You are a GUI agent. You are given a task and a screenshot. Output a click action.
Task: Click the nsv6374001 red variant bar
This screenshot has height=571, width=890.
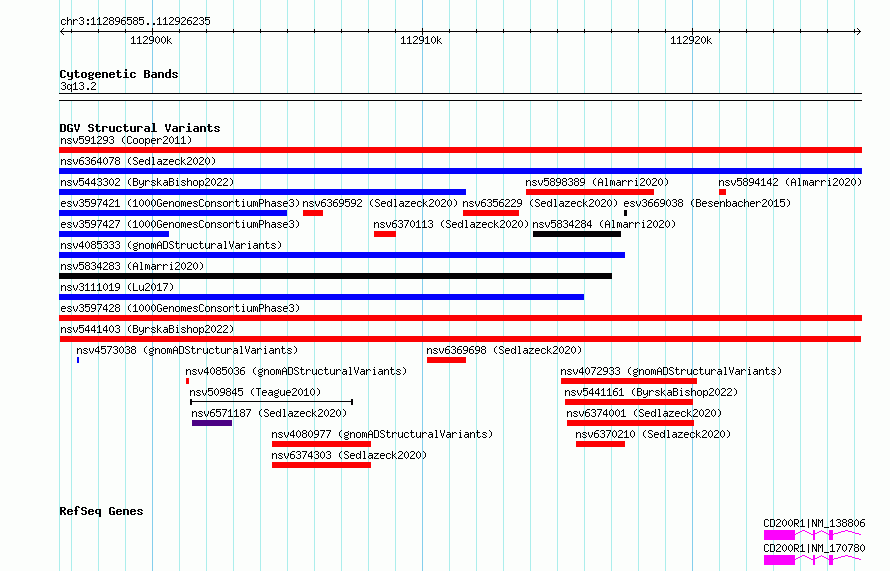[x=631, y=423]
